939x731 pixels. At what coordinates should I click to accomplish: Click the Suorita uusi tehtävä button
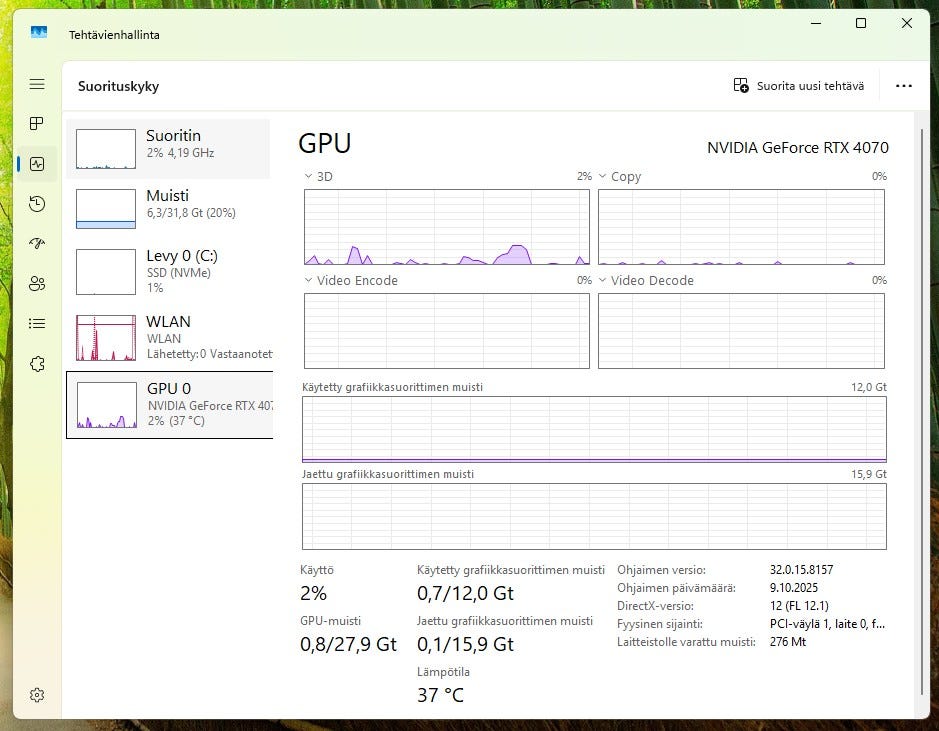click(799, 86)
